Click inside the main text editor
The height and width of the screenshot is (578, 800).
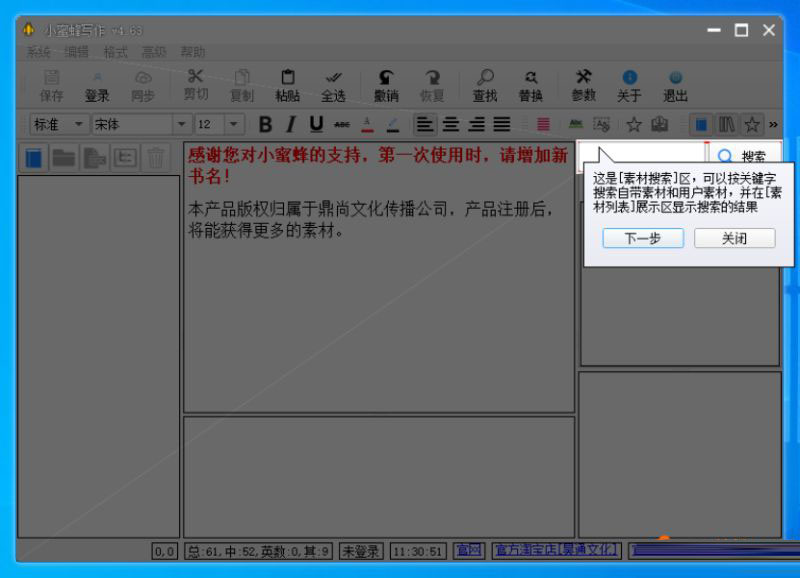pyautogui.click(x=379, y=277)
